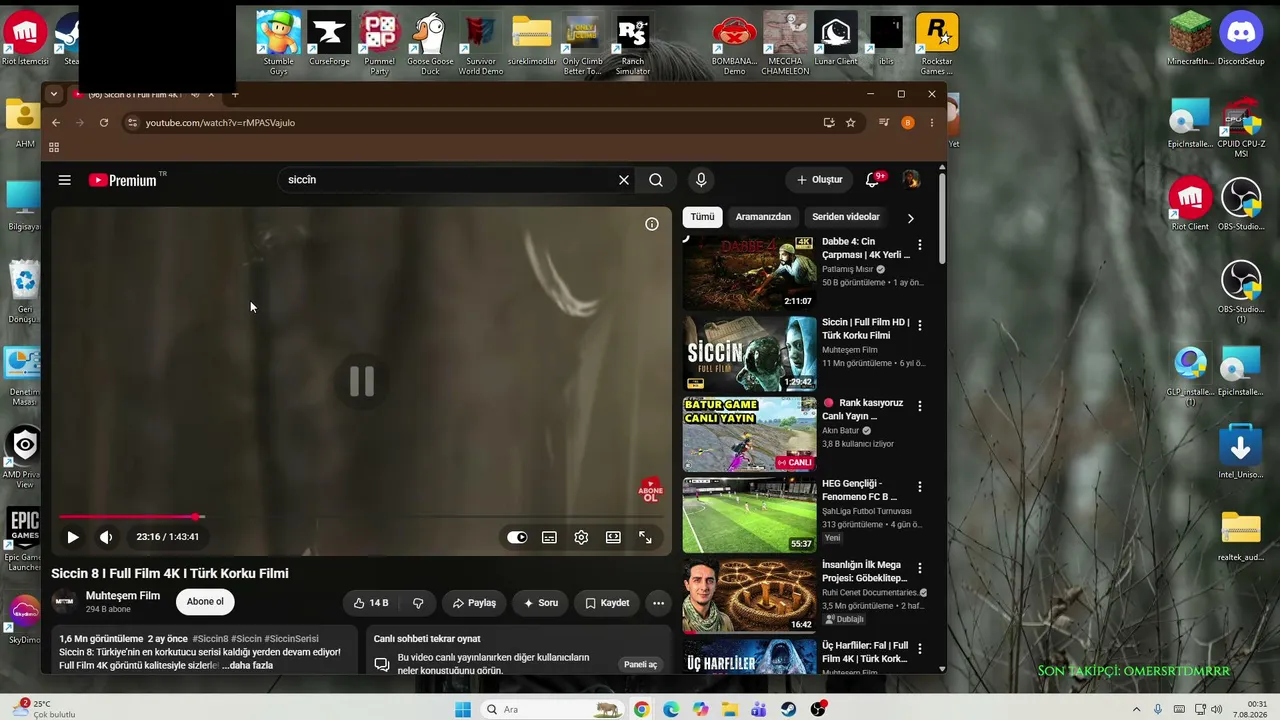Viewport: 1280px width, 720px height.
Task: Open the #Siccin8 hashtag link
Action: [x=210, y=639]
